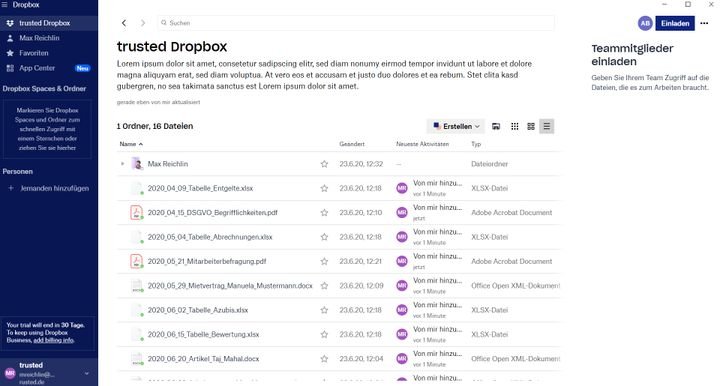Click Jemanden hinzufügen to add a person

pos(49,188)
